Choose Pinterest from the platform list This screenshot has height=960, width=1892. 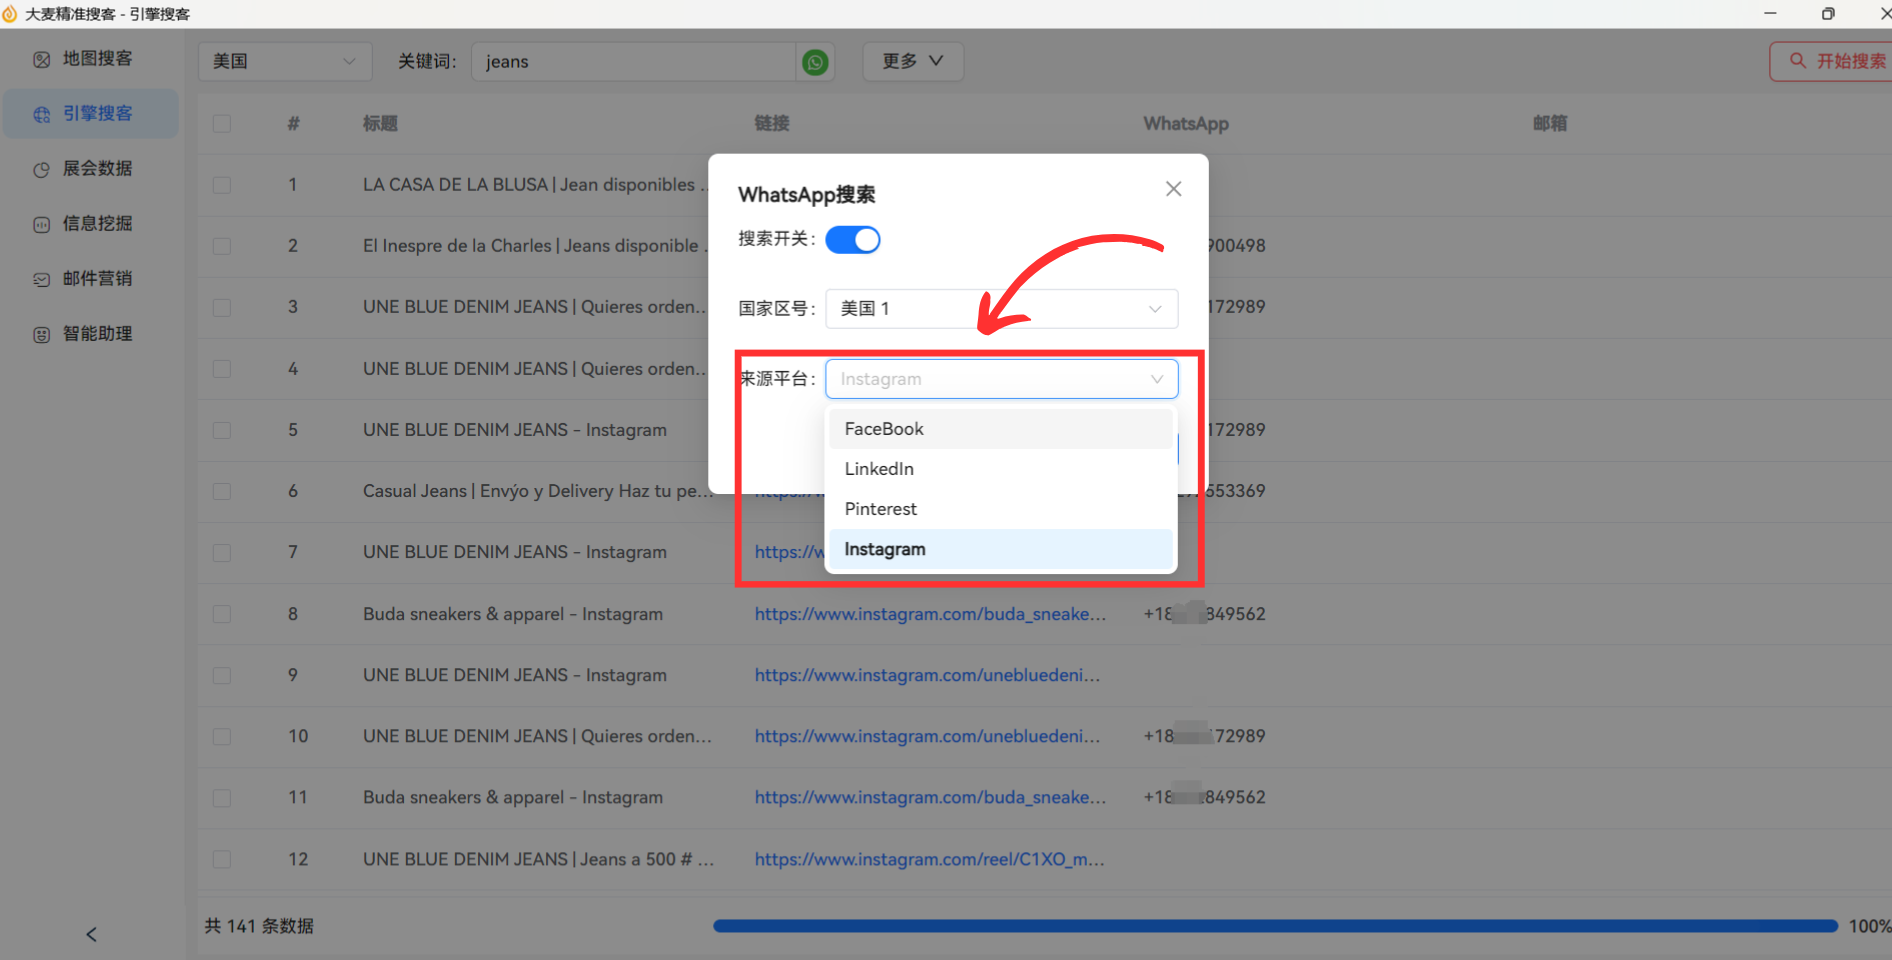pyautogui.click(x=1000, y=509)
